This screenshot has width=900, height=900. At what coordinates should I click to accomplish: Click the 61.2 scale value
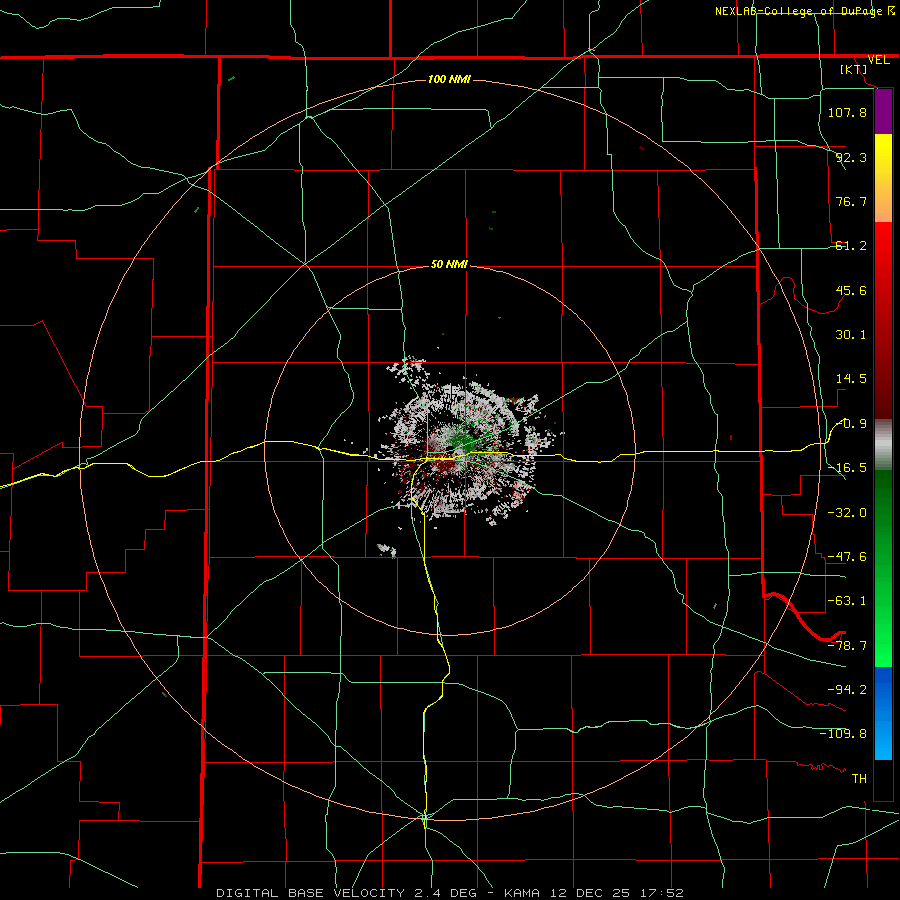click(851, 246)
